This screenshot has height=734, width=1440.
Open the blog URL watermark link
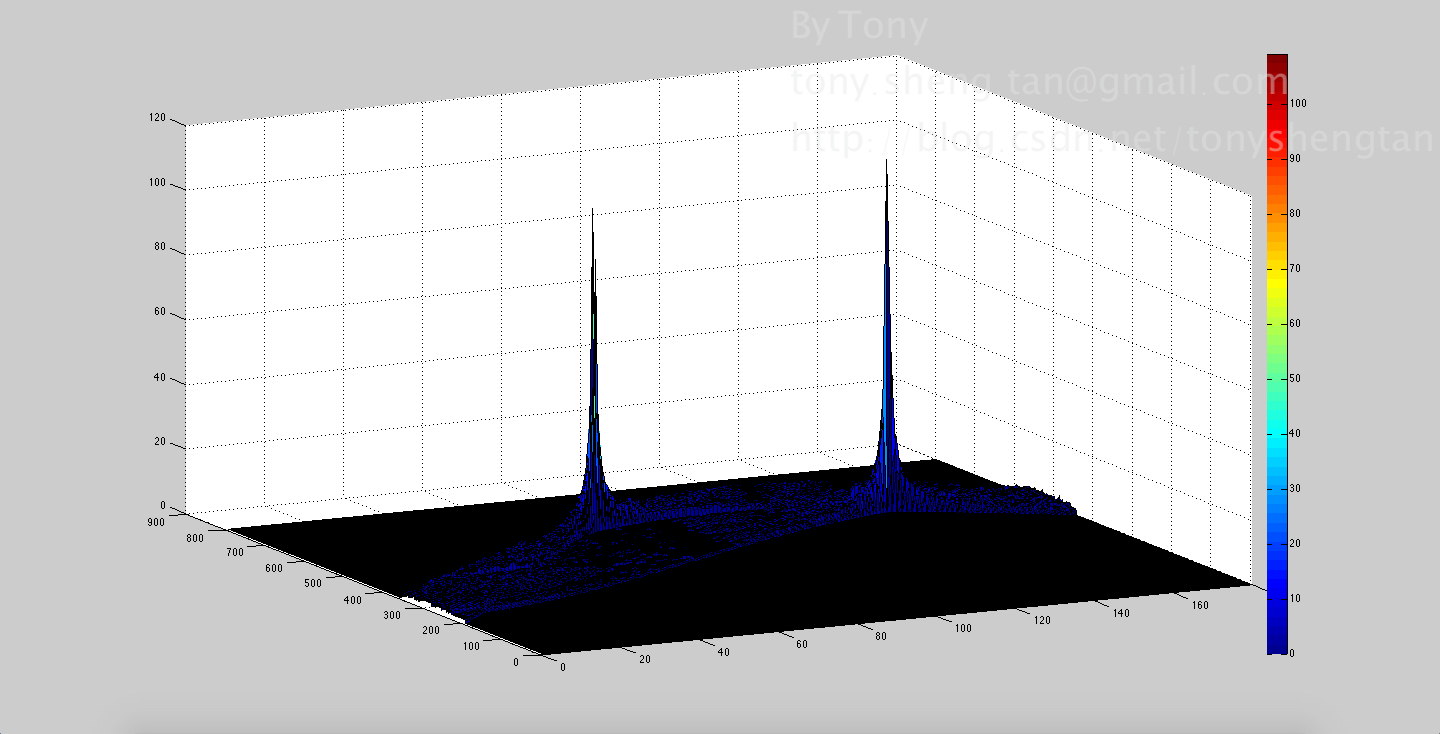(x=1110, y=140)
